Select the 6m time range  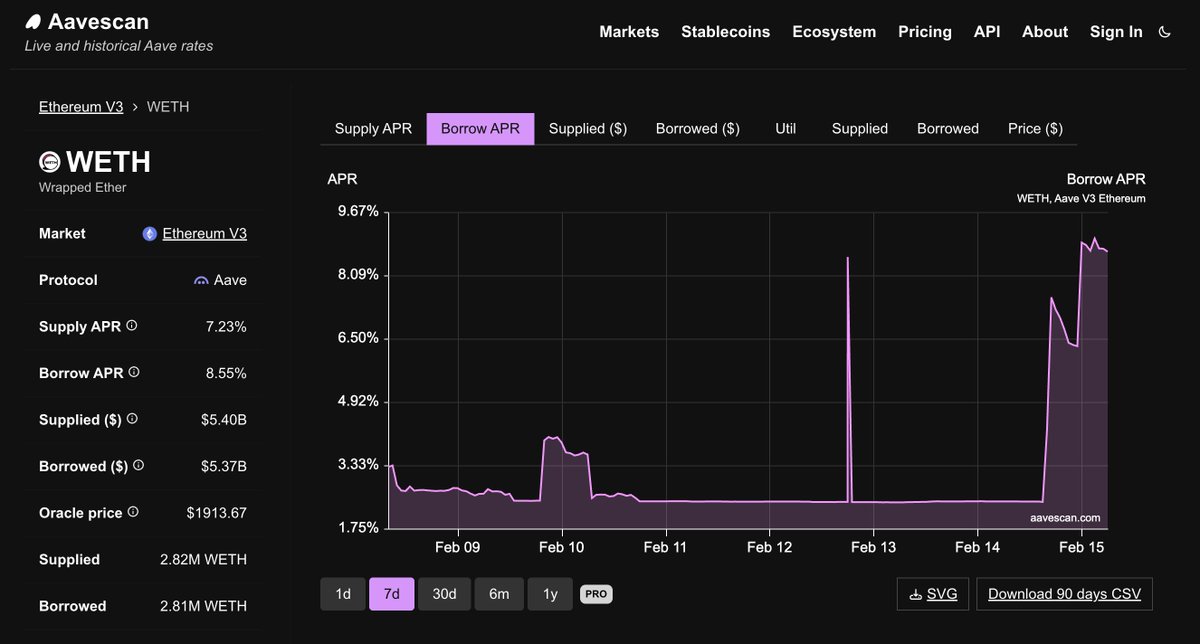499,594
